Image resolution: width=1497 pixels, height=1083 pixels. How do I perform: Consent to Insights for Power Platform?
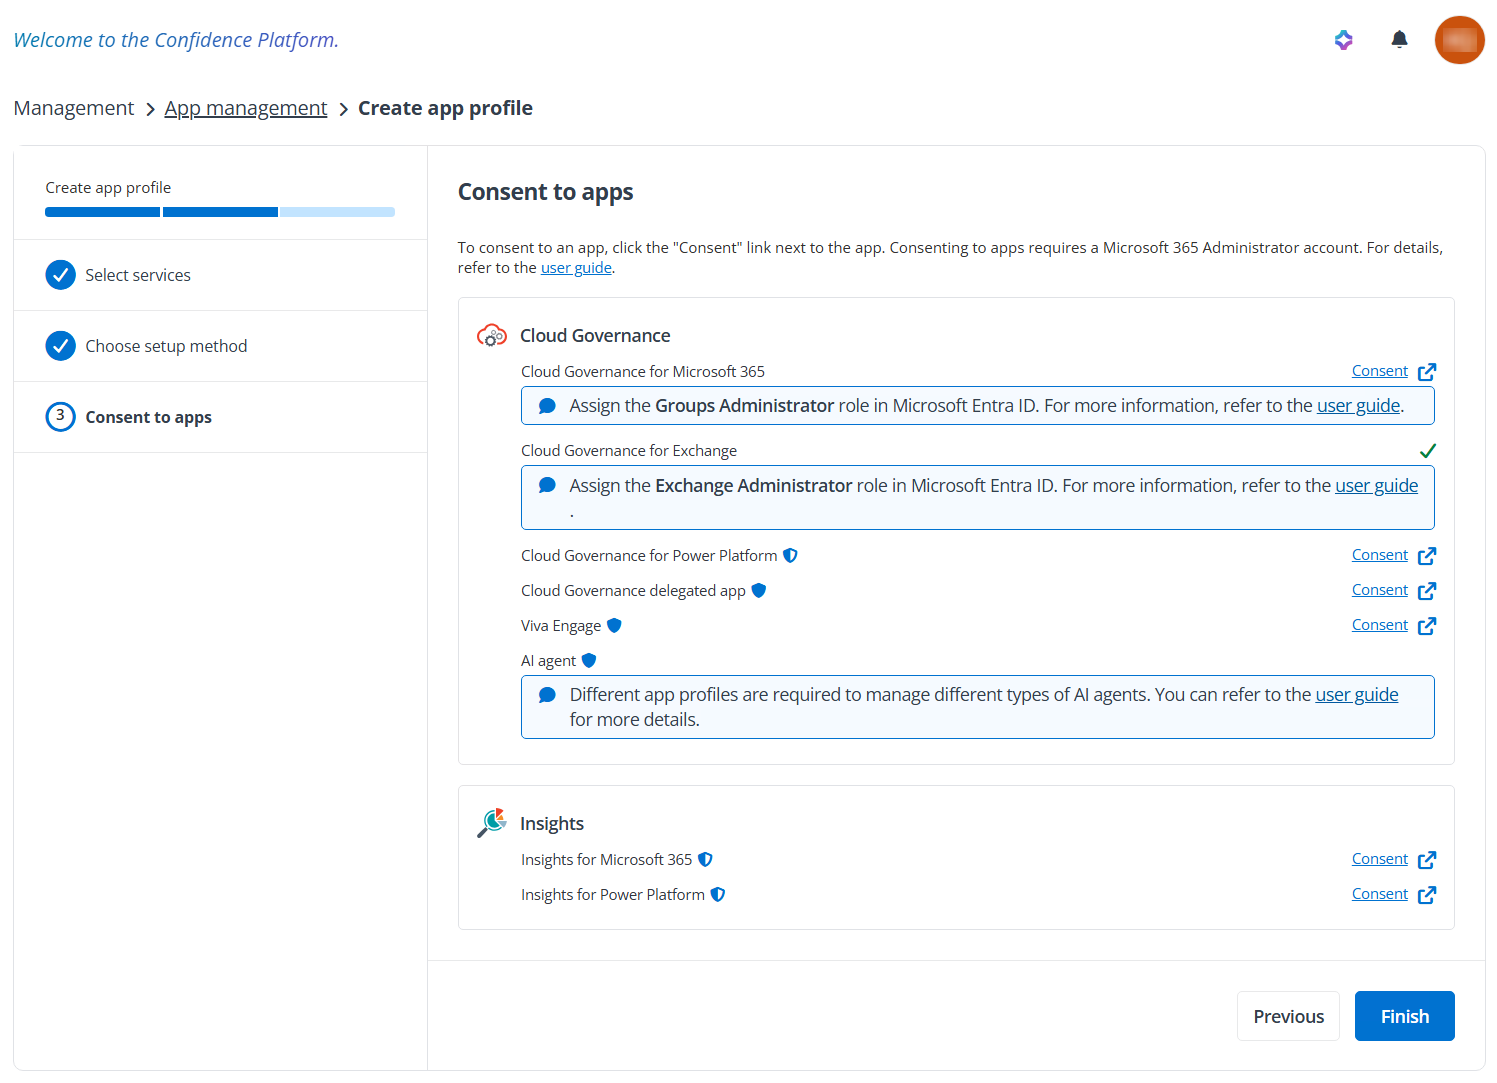point(1379,894)
